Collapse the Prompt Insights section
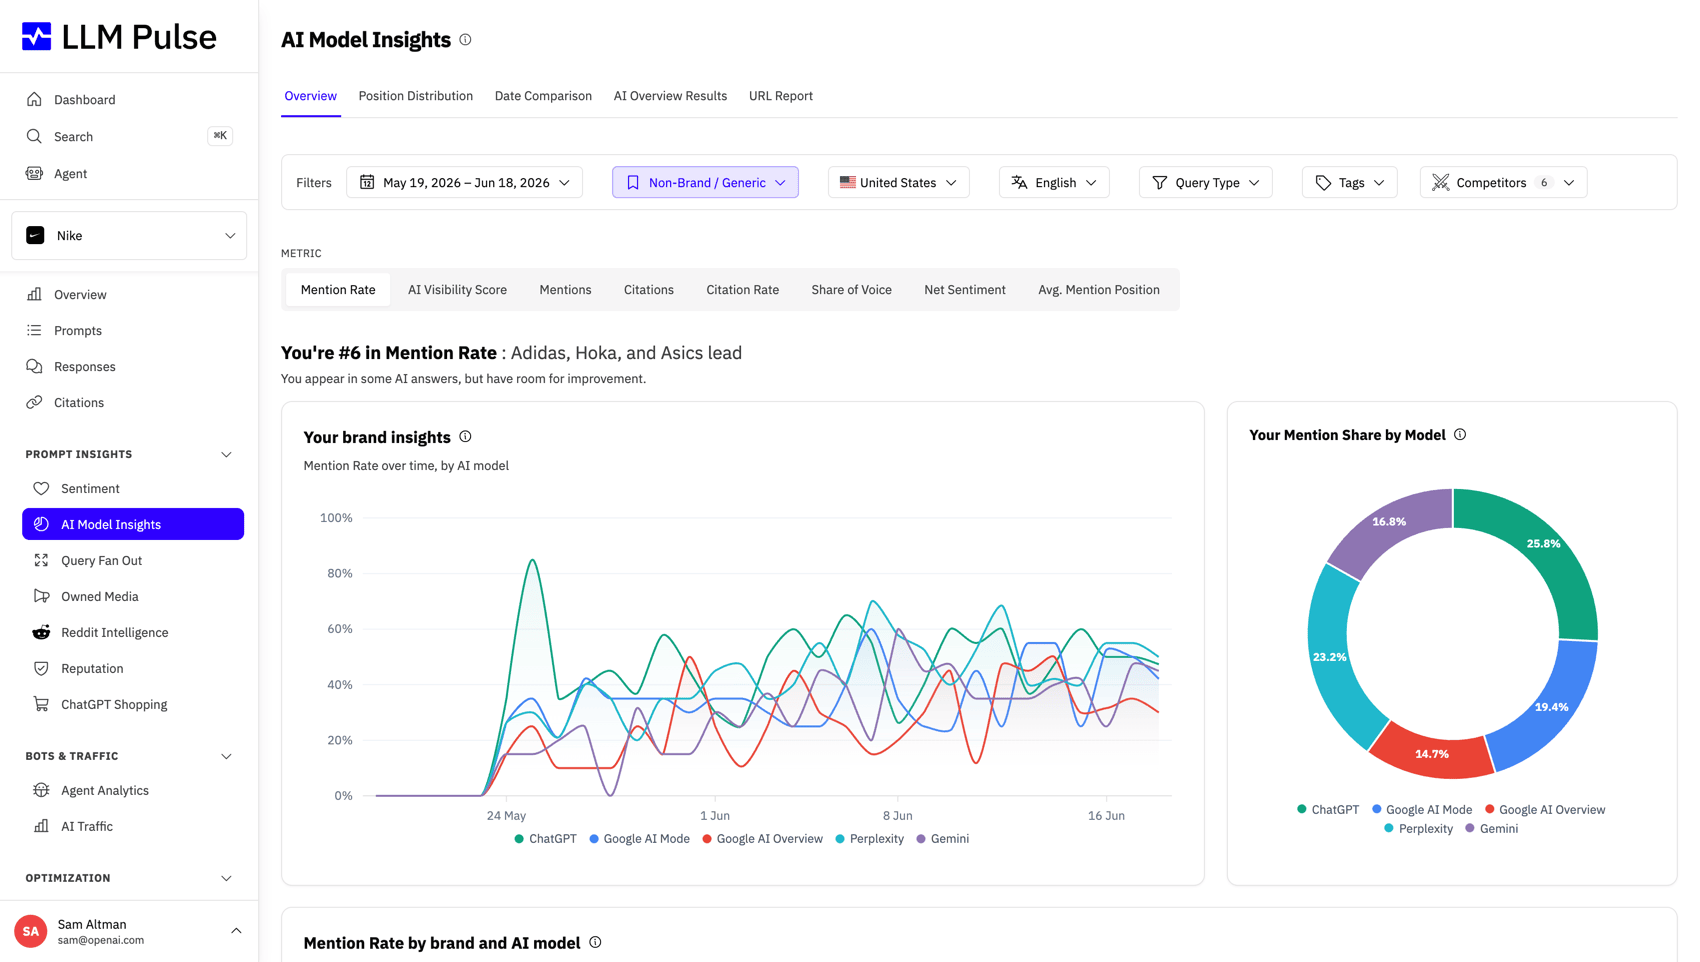1700x962 pixels. (x=226, y=454)
